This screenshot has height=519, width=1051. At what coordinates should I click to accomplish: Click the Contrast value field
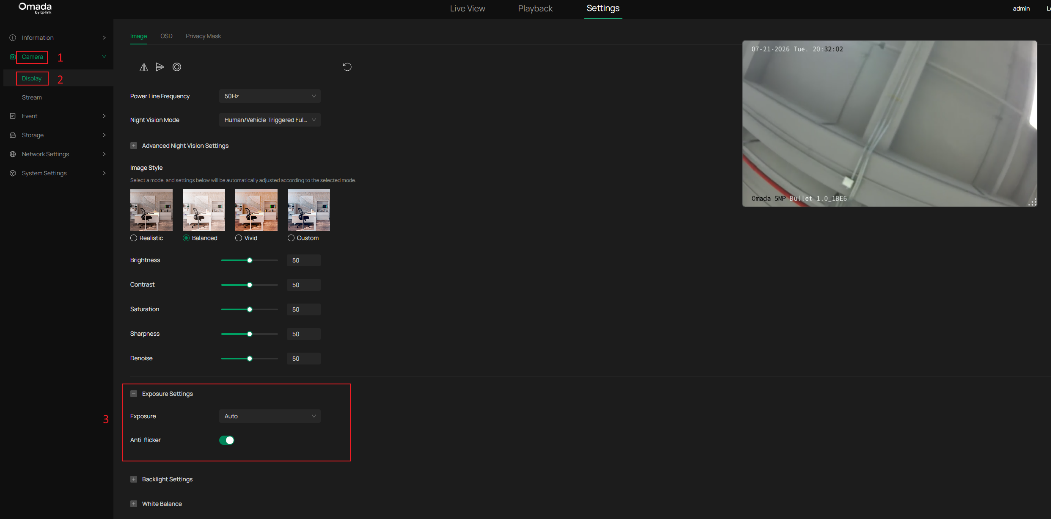pos(304,285)
